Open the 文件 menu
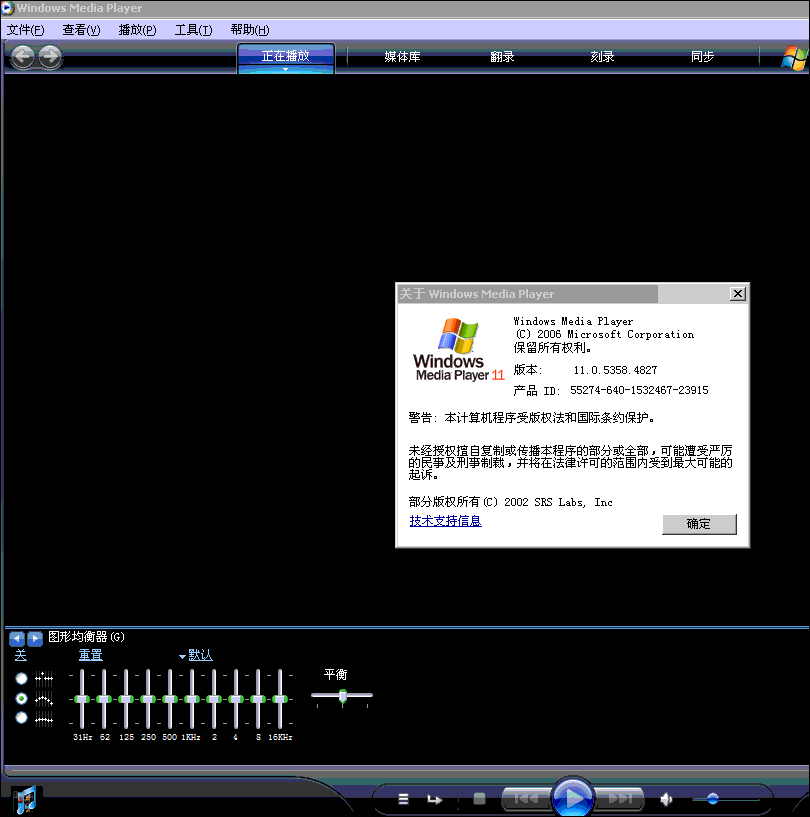The image size is (810, 817). pos(25,30)
